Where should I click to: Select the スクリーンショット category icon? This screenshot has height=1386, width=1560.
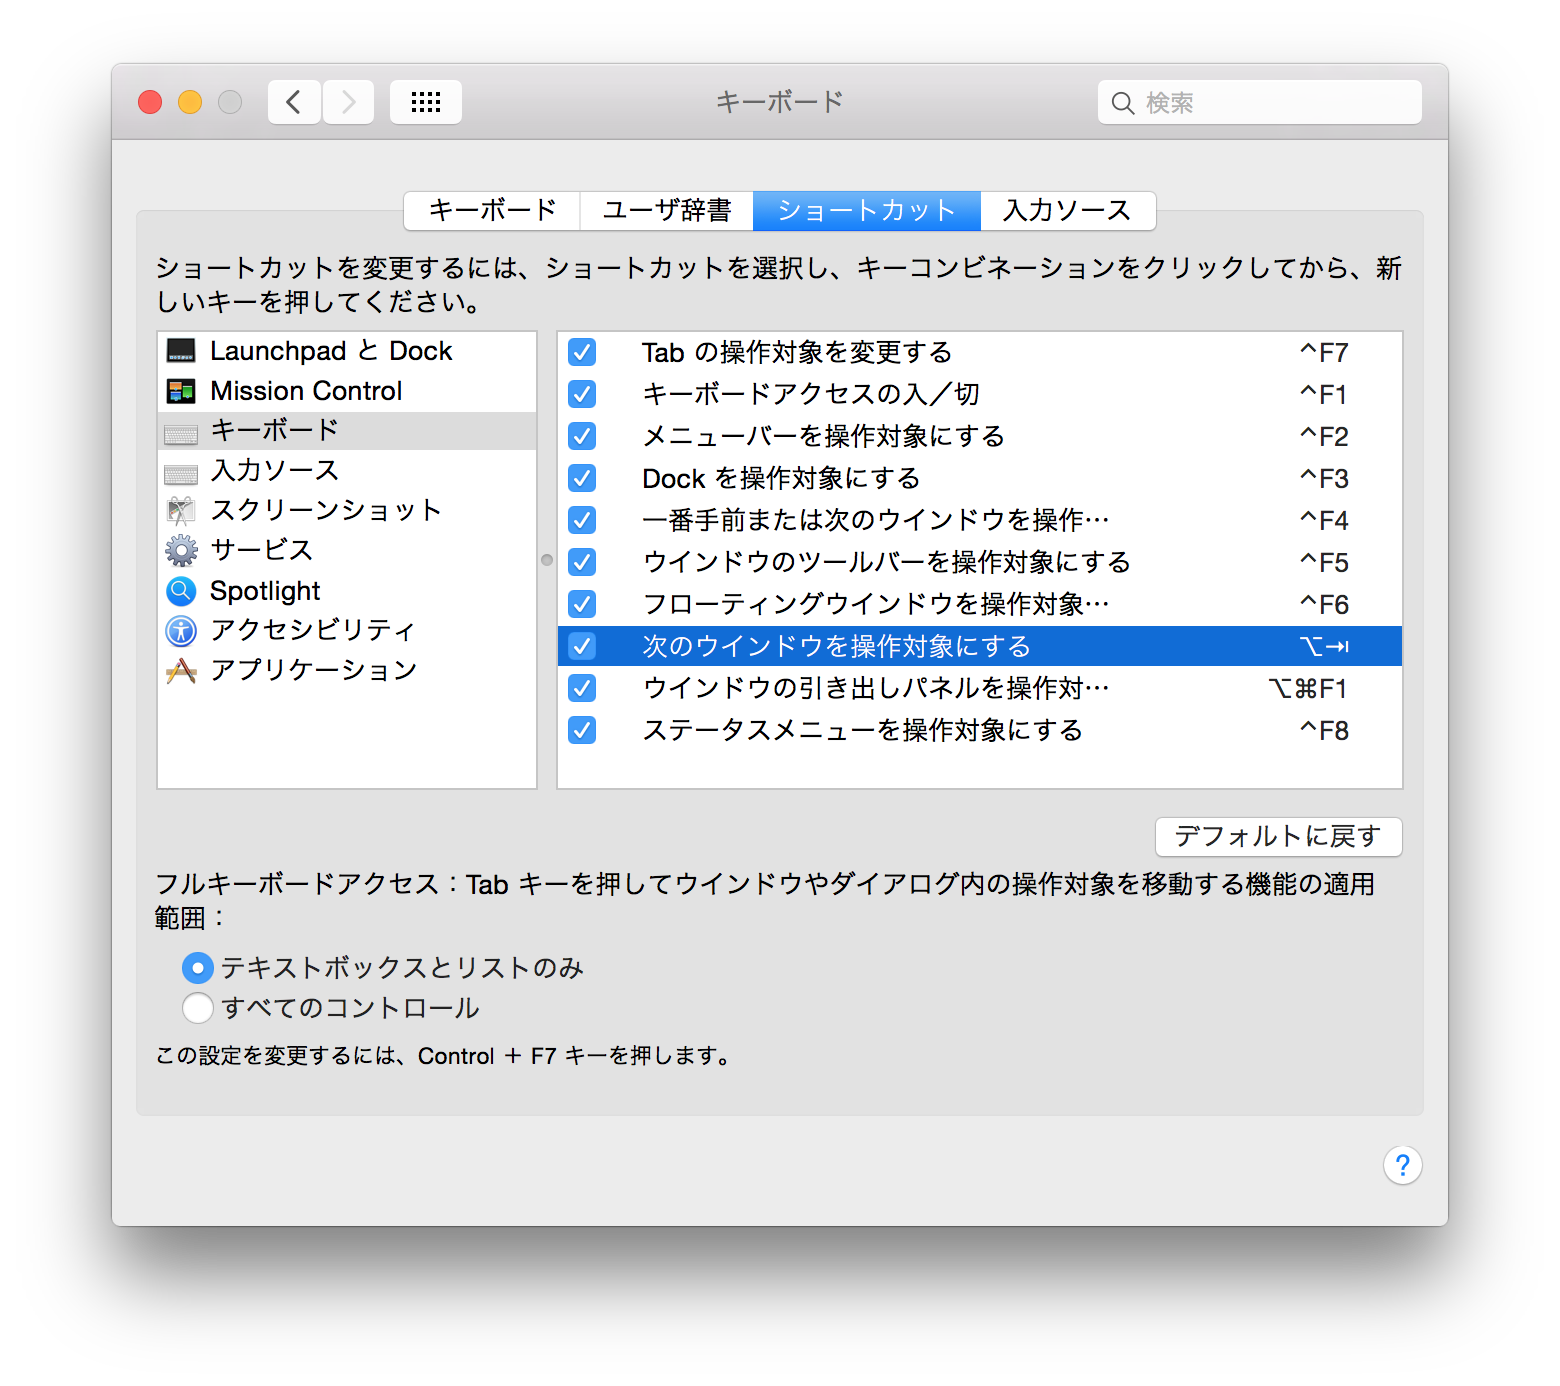(x=181, y=510)
